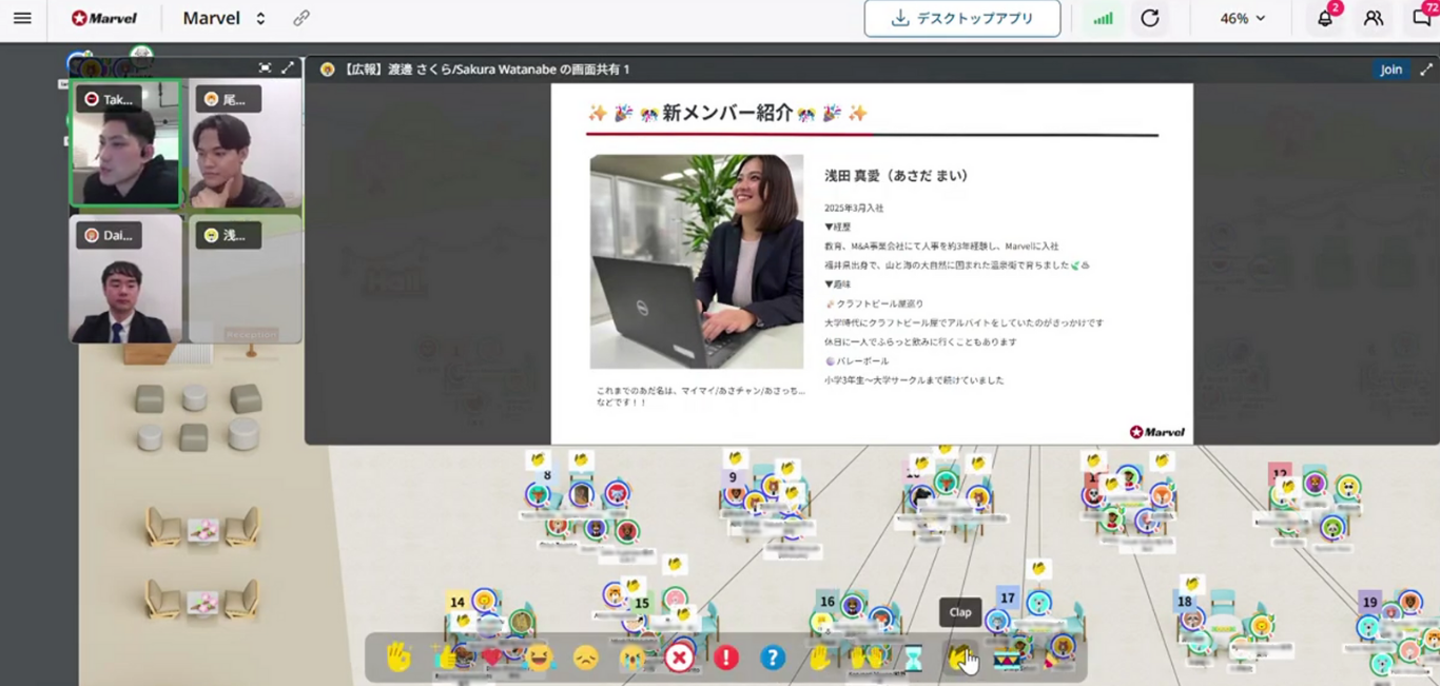Send the red heart reaction
1440x686 pixels.
pyautogui.click(x=491, y=657)
